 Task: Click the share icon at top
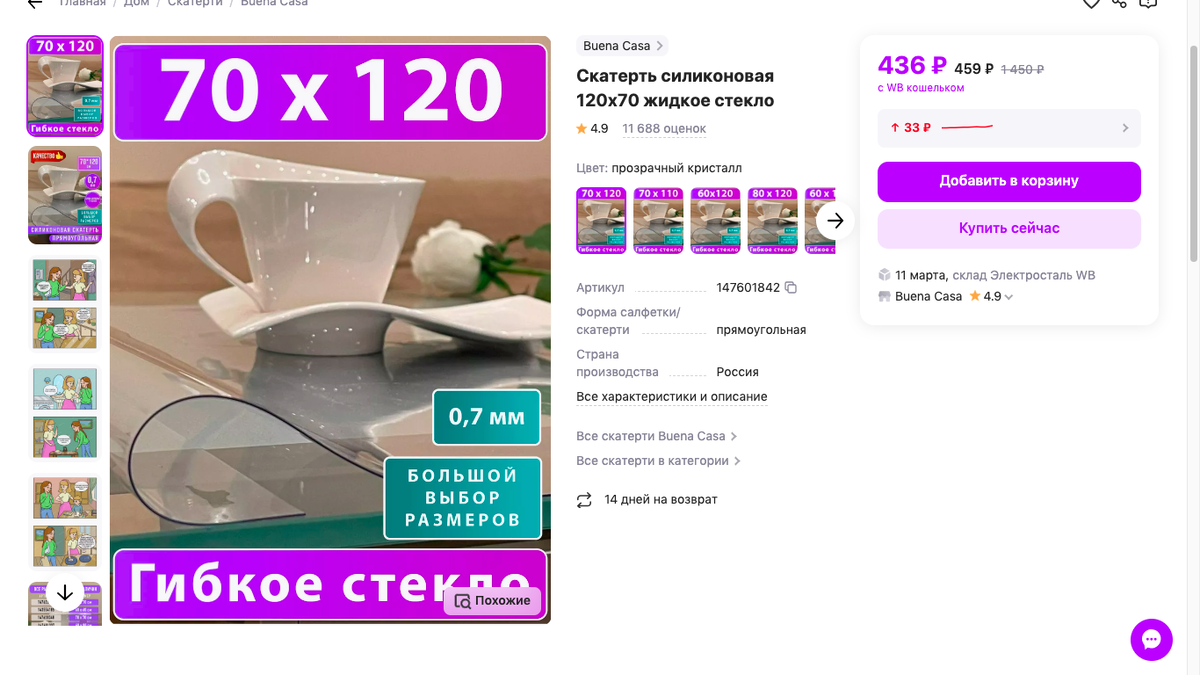(1119, 4)
